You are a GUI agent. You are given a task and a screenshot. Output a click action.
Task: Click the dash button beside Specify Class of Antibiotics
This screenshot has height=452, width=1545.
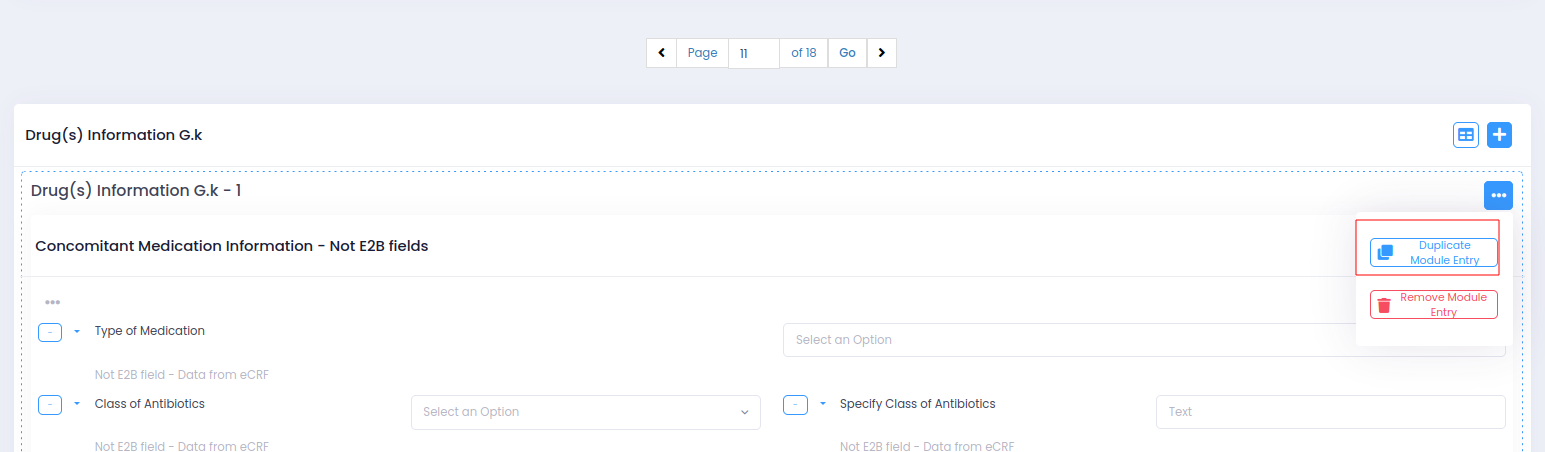coord(795,405)
